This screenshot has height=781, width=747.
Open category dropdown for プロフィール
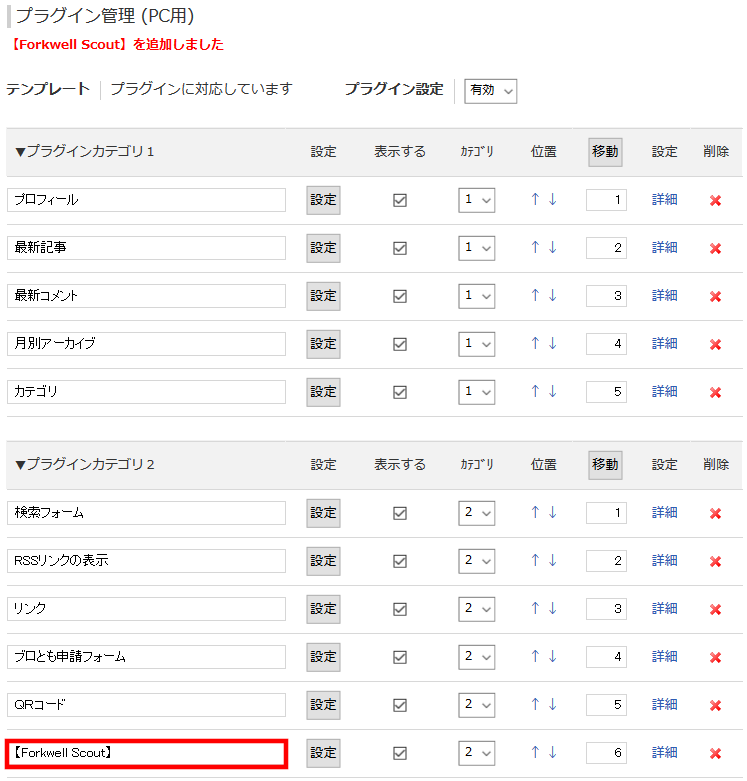(x=477, y=200)
